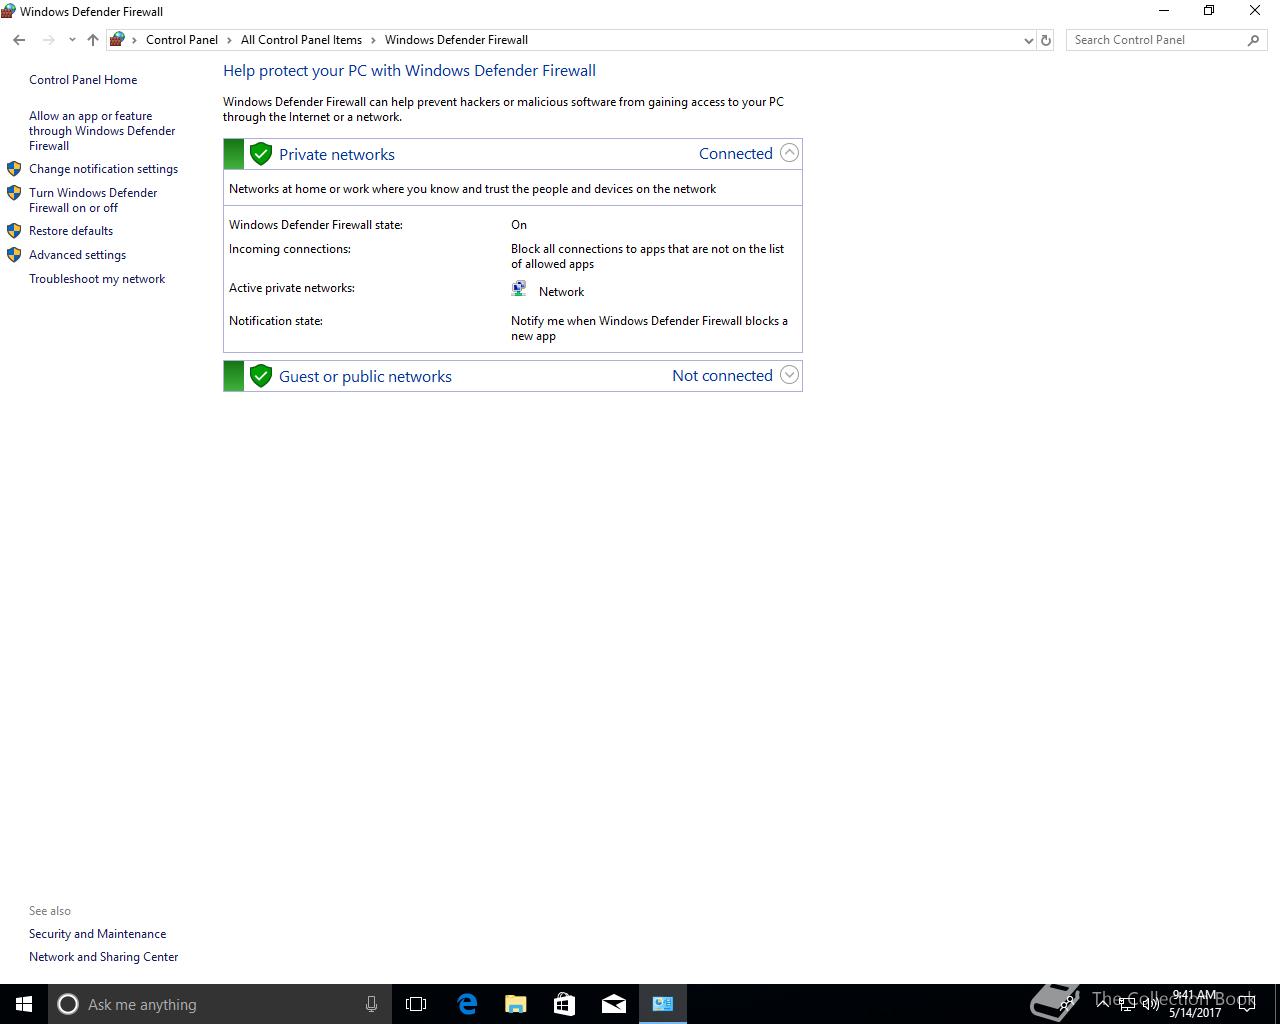The width and height of the screenshot is (1280, 1024).
Task: Open Advanced settings
Action: [77, 255]
